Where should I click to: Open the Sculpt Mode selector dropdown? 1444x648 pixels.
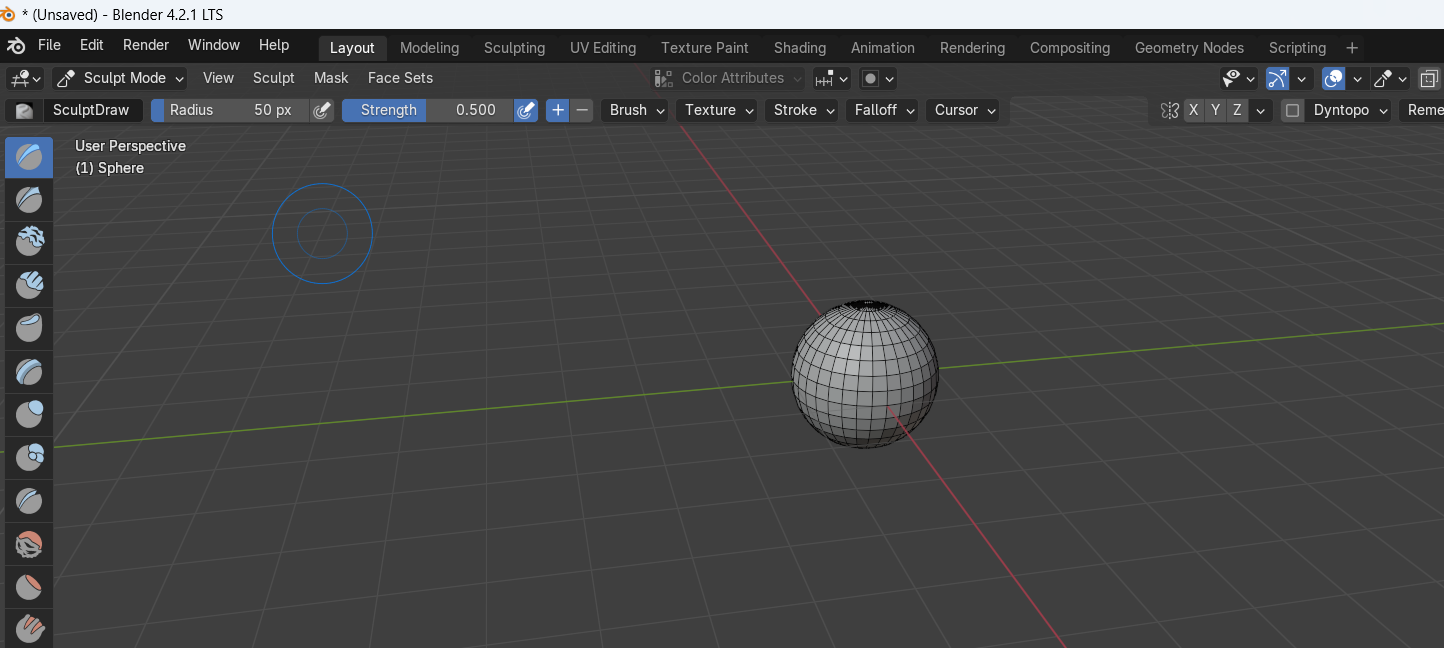[x=120, y=78]
